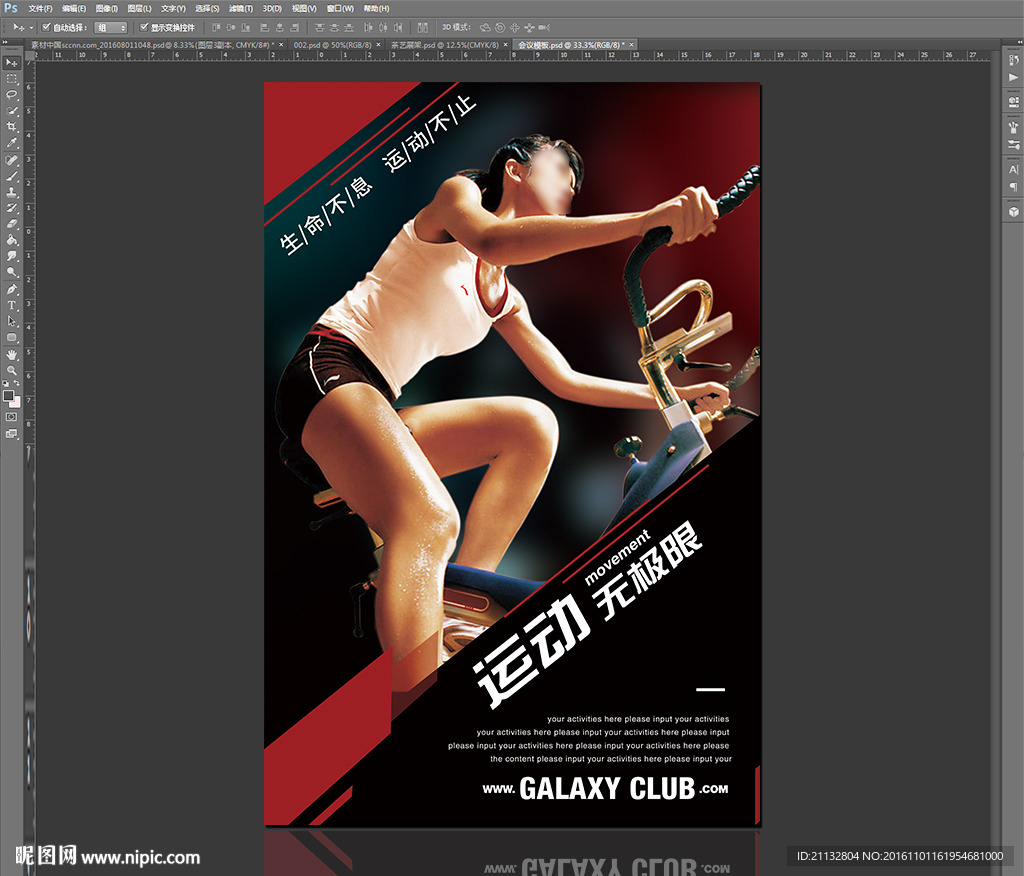Open the Character panel icon

coord(1013,169)
